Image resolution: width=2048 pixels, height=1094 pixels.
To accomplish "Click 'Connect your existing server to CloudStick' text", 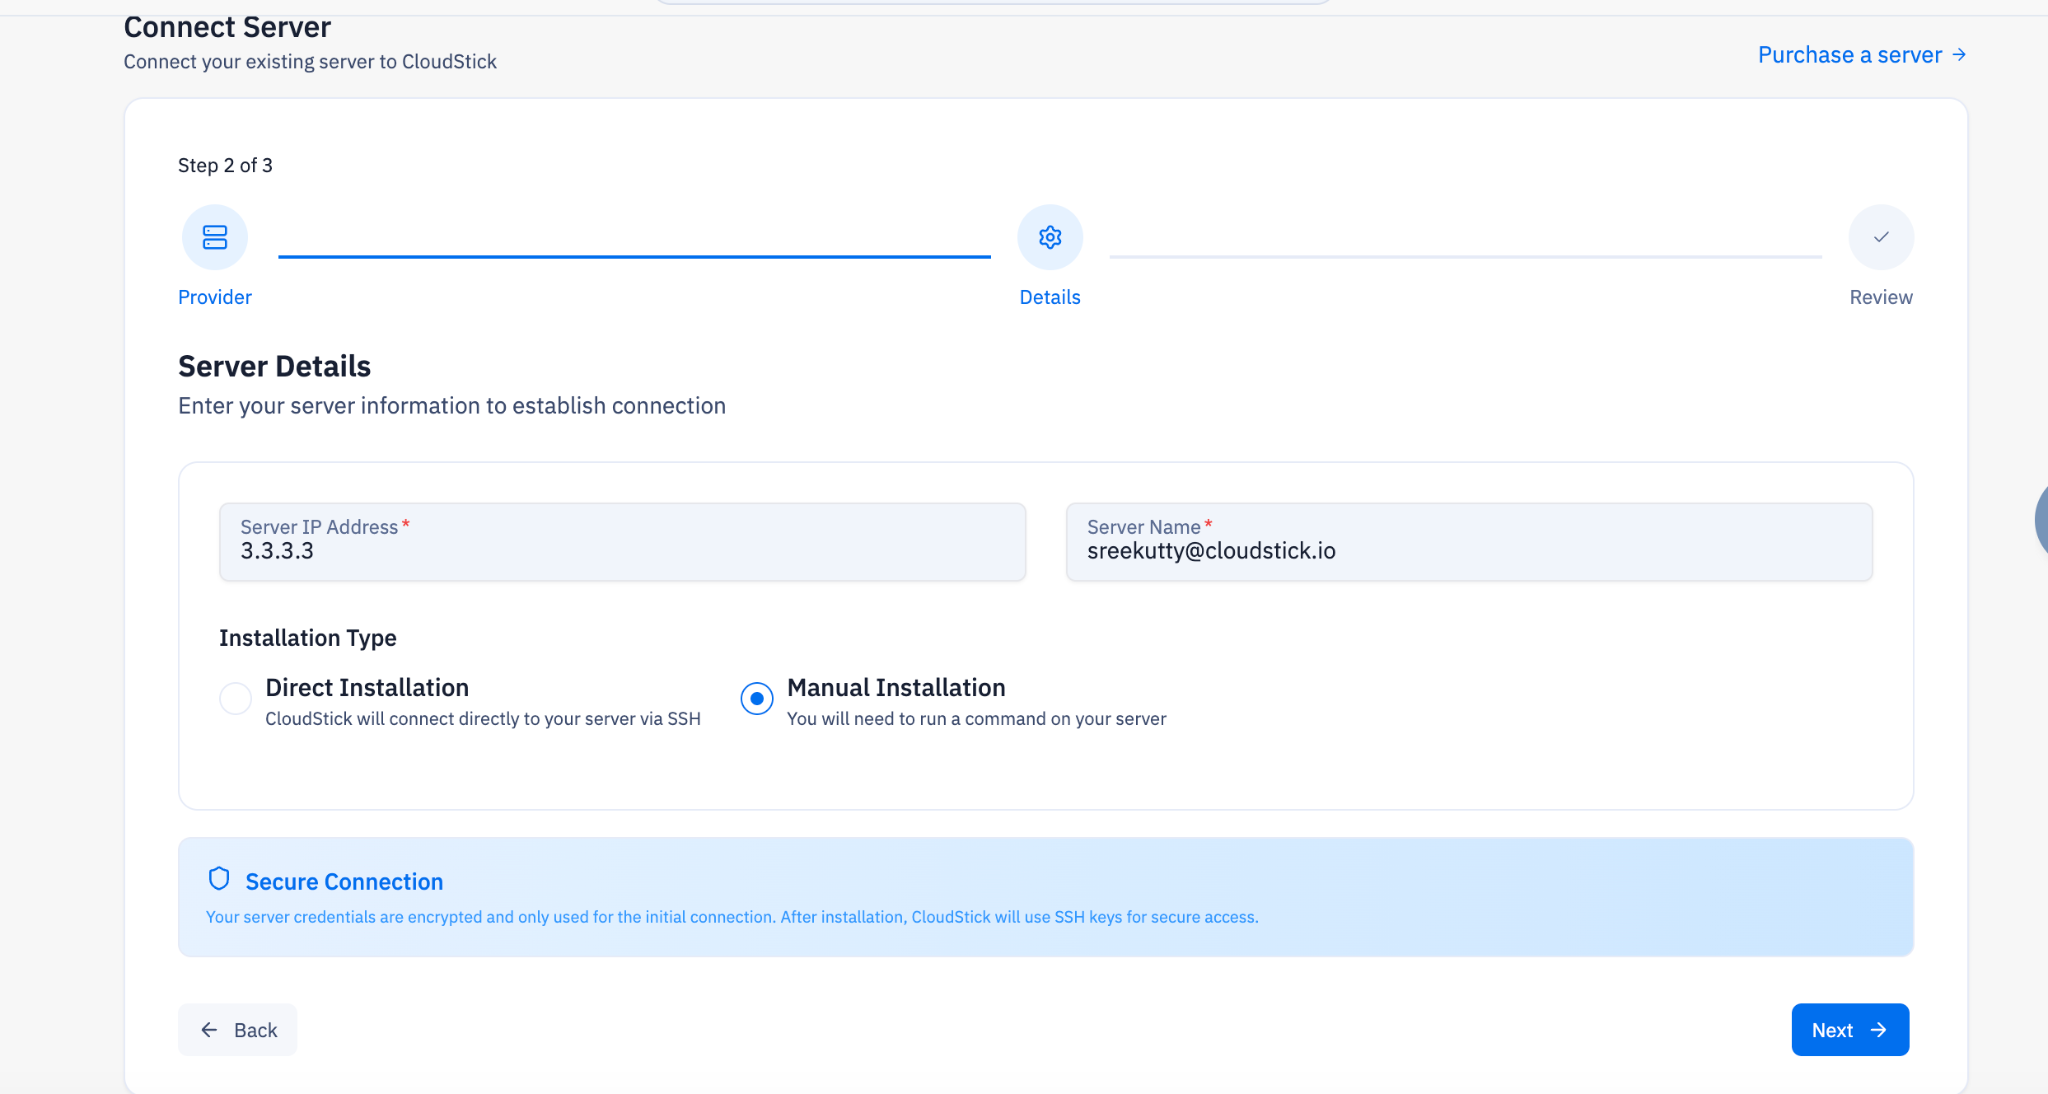I will coord(310,62).
